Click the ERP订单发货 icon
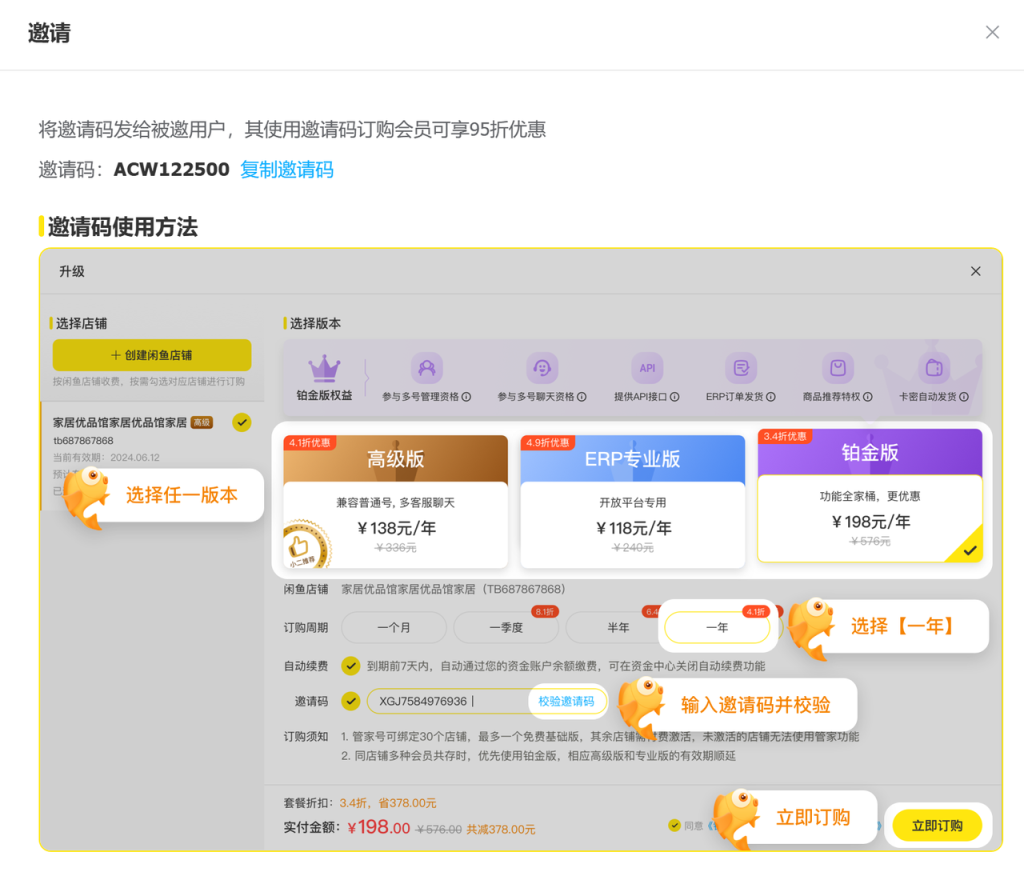 coord(741,368)
